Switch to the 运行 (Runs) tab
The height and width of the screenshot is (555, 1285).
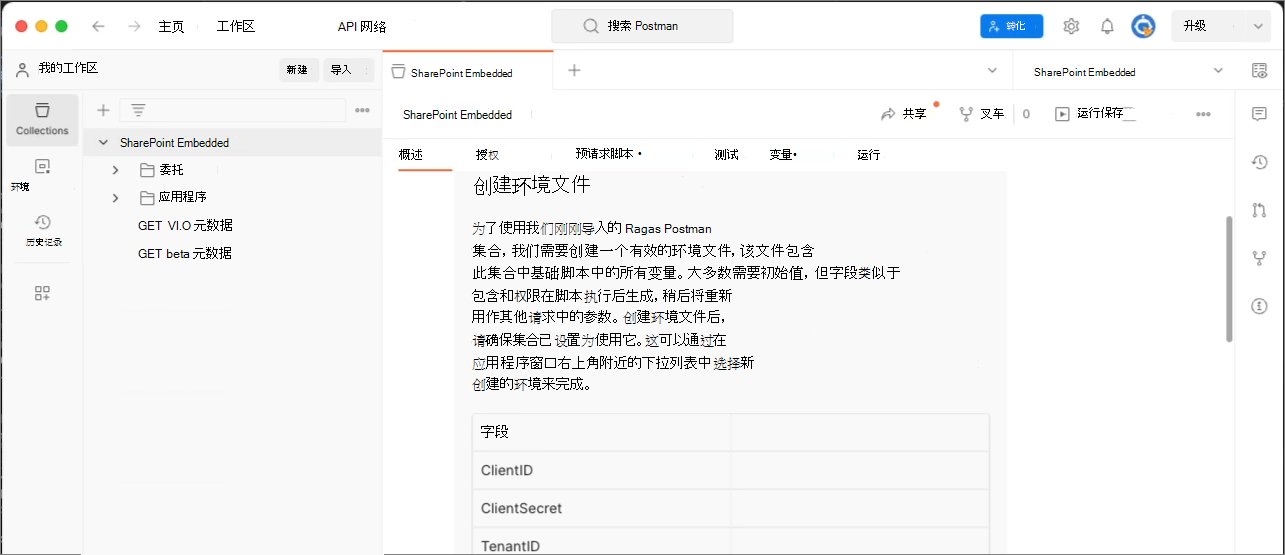[868, 155]
